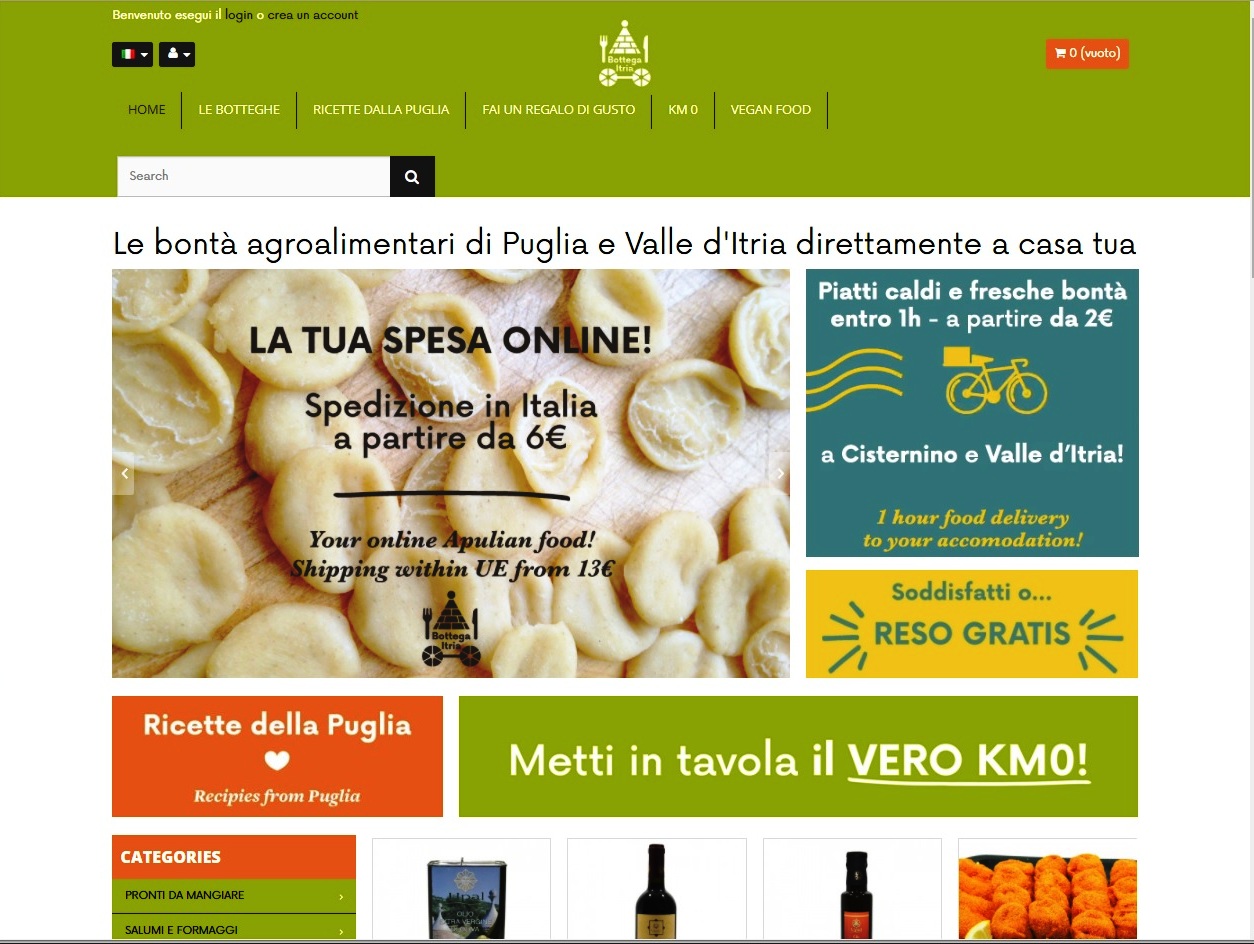Open the user account dropdown
Viewport: 1254px width, 944px height.
pos(177,54)
